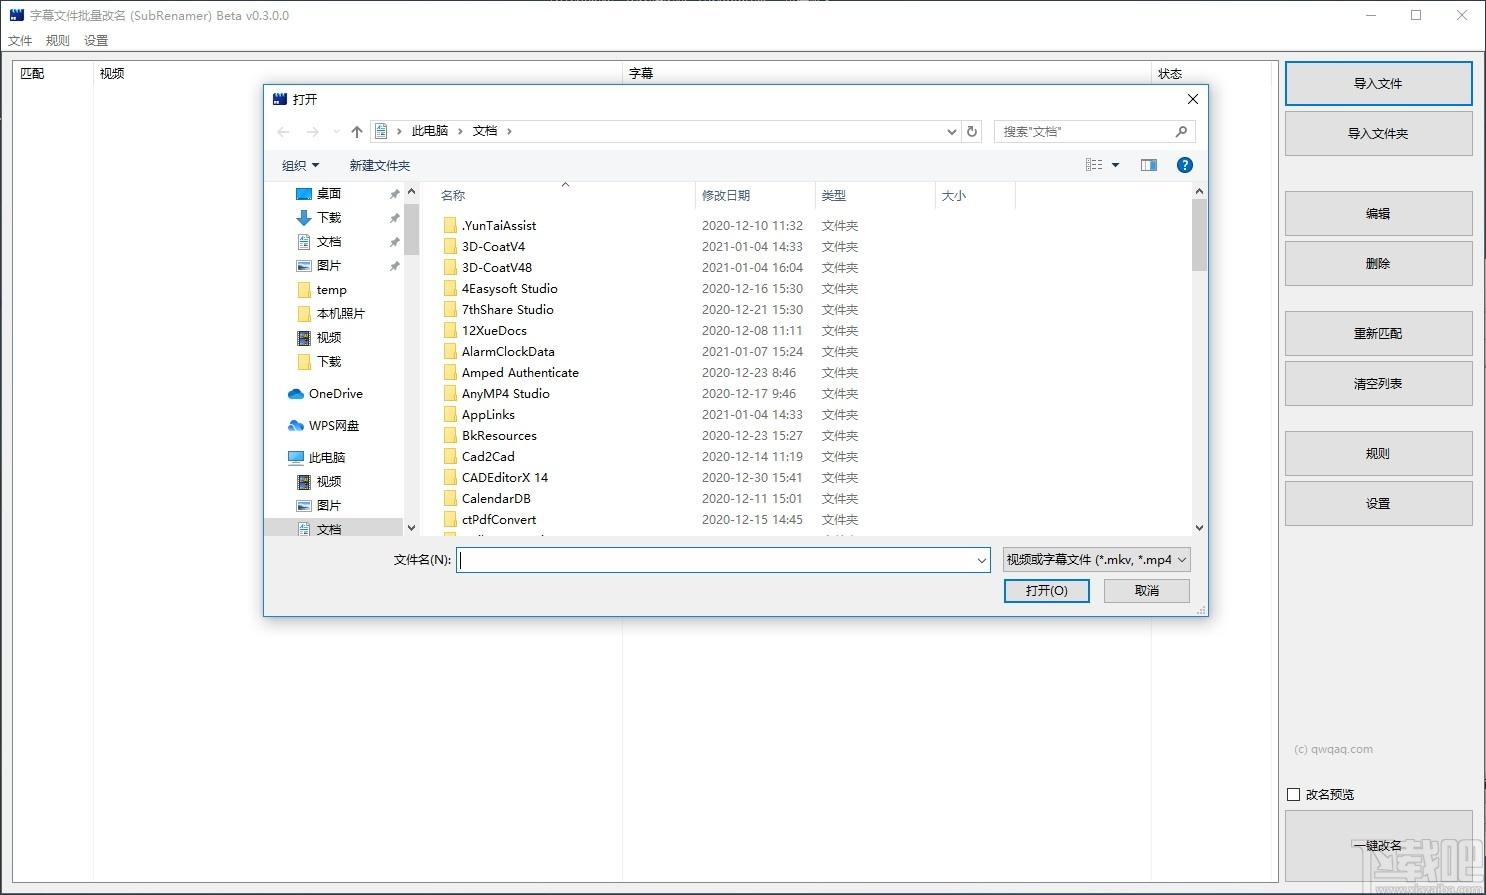Open WPS网盘 in sidebar
This screenshot has width=1486, height=895.
pos(323,425)
